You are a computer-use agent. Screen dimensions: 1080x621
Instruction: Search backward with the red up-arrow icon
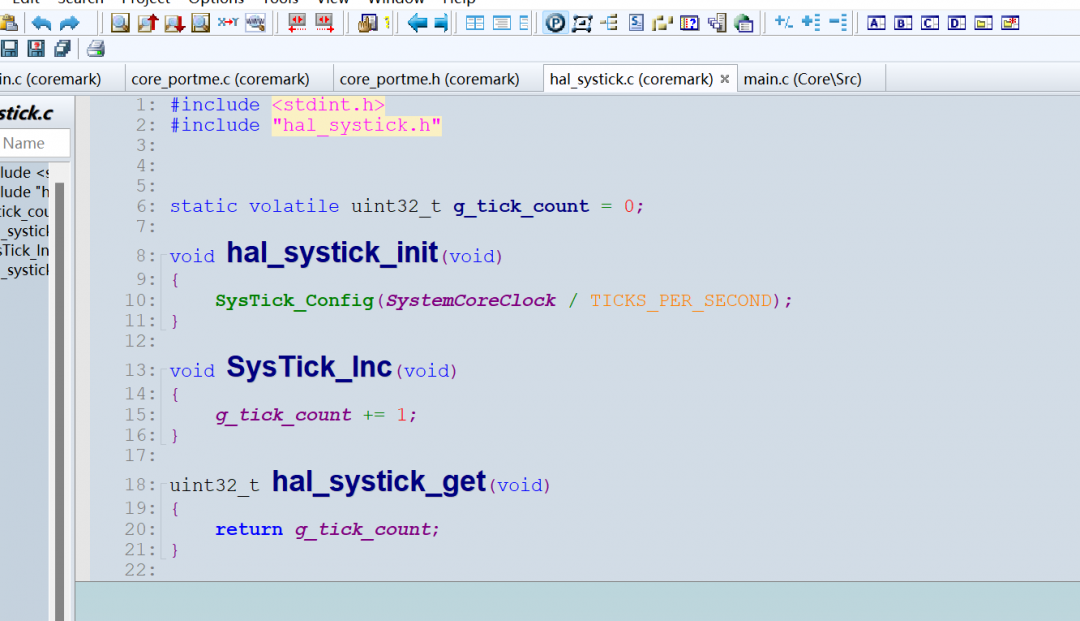(147, 23)
